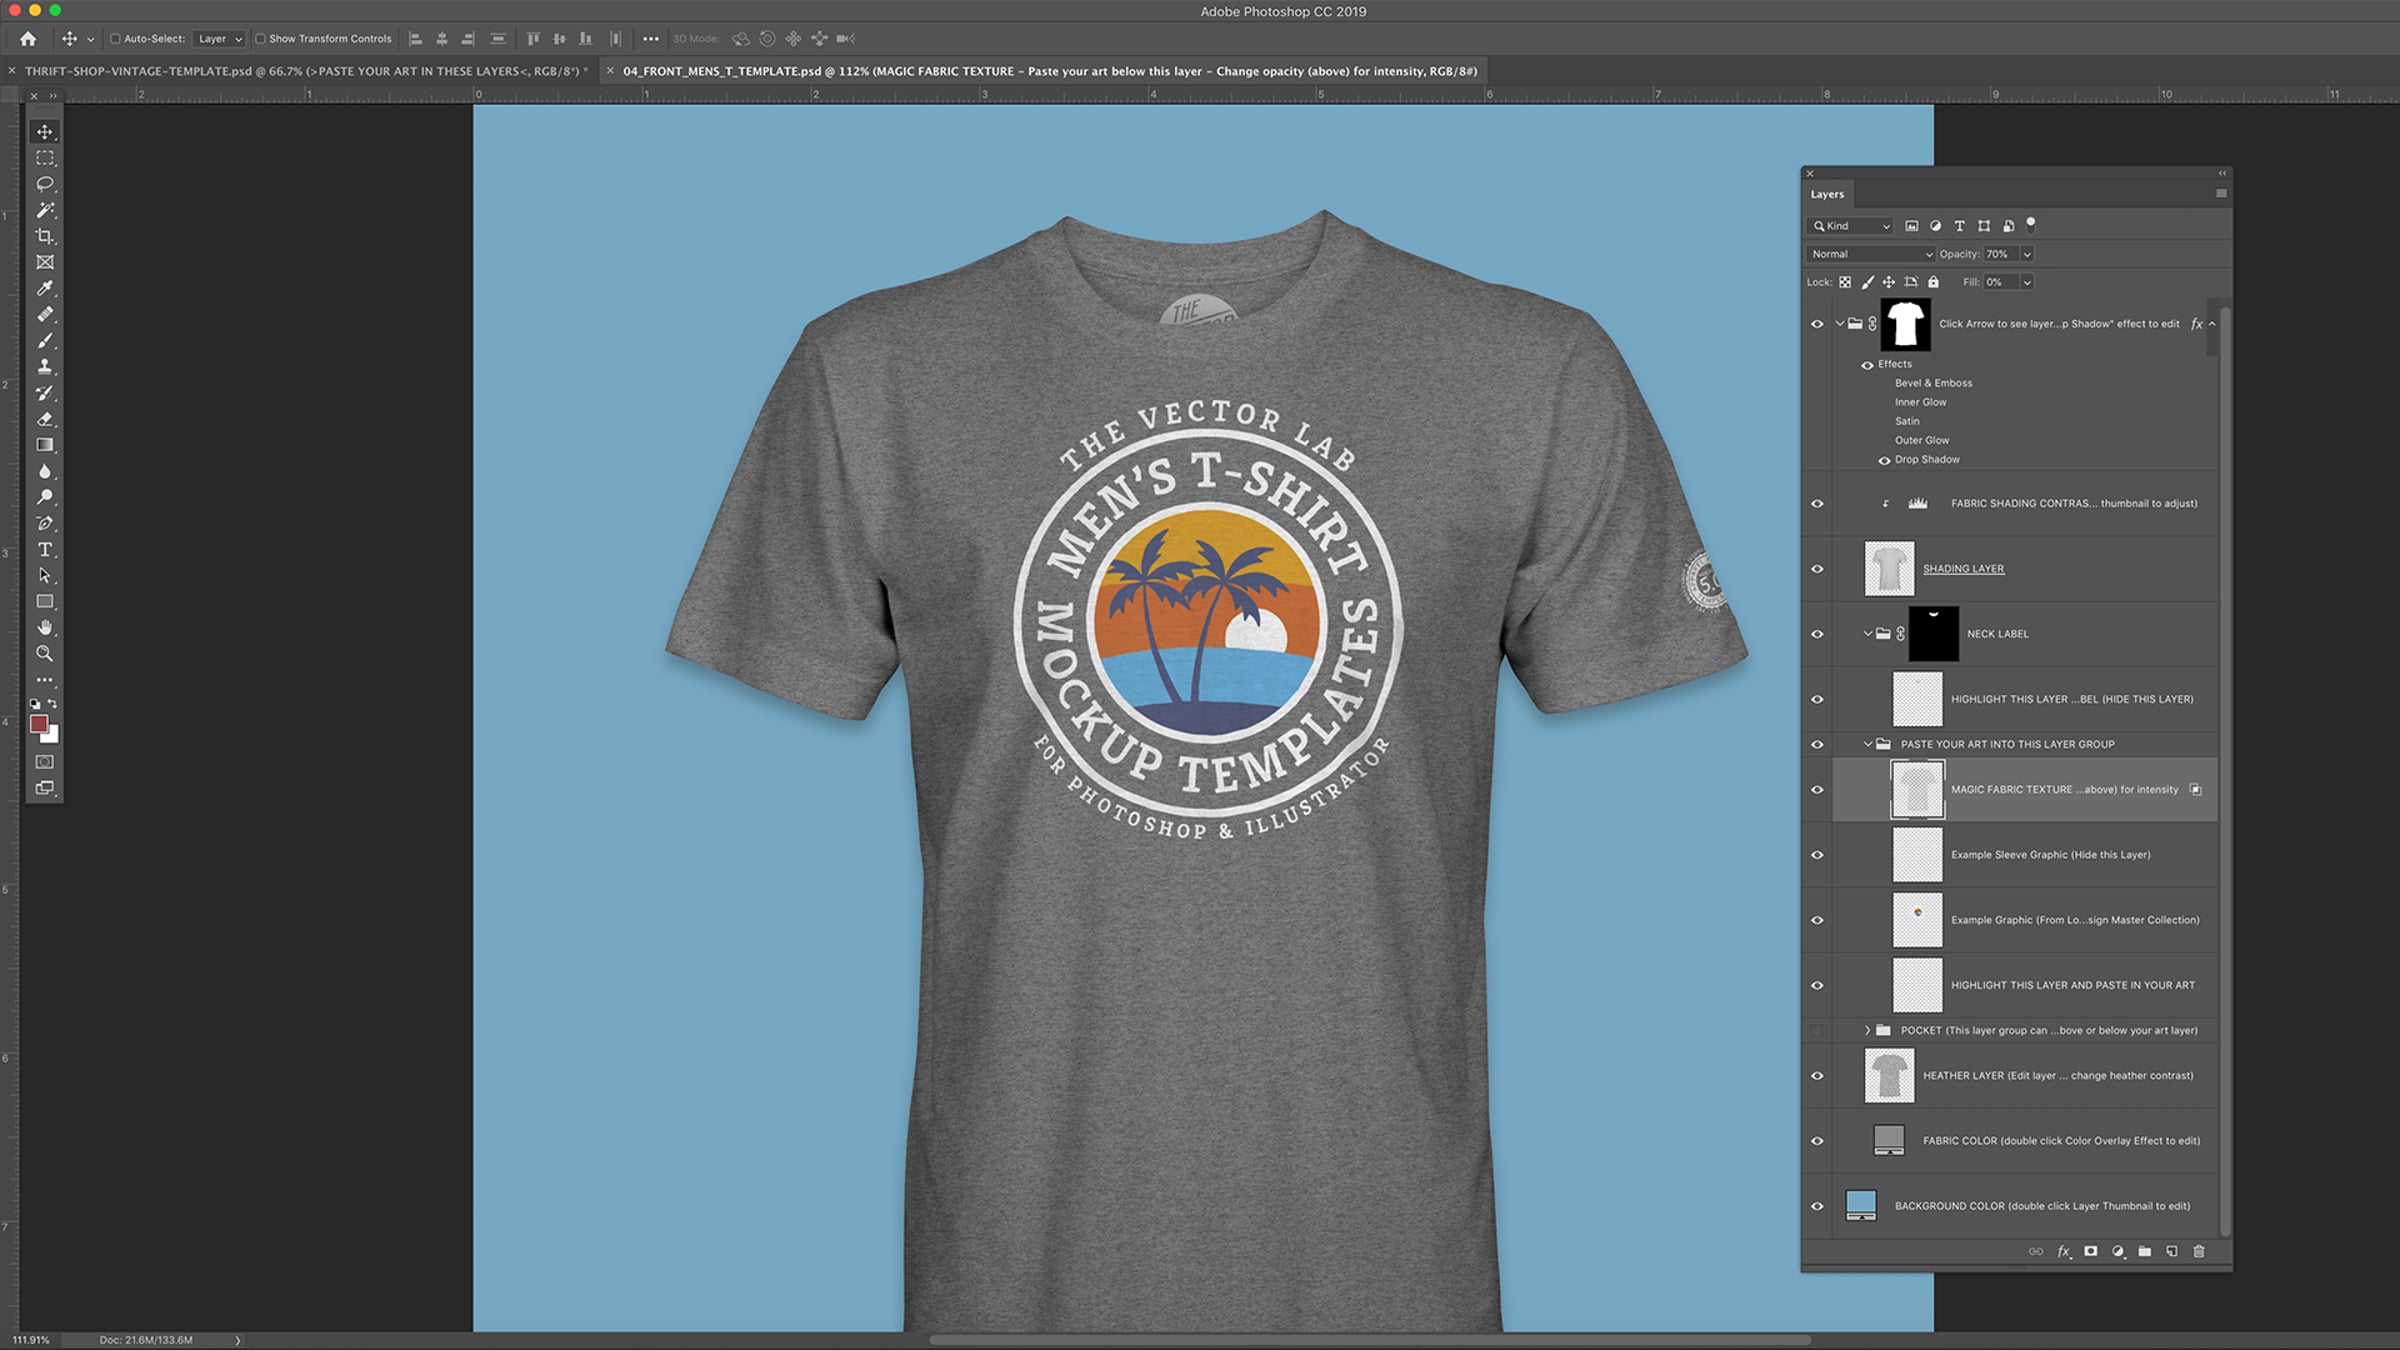Expand the POCKET layer group
The height and width of the screenshot is (1350, 2400).
pos(1866,1030)
